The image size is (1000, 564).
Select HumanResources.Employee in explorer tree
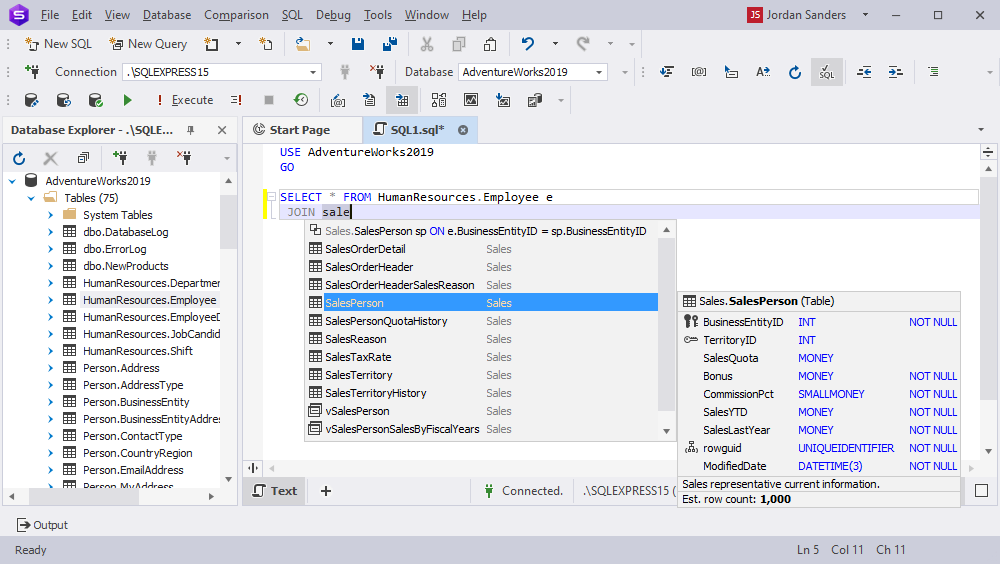(150, 301)
